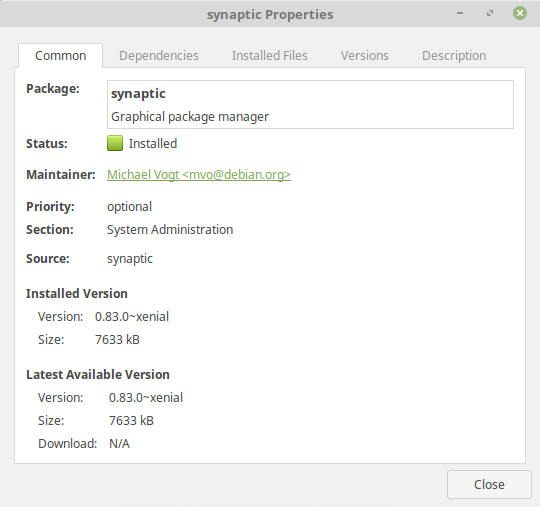Click the package name 'synaptic' in the box

(138, 94)
